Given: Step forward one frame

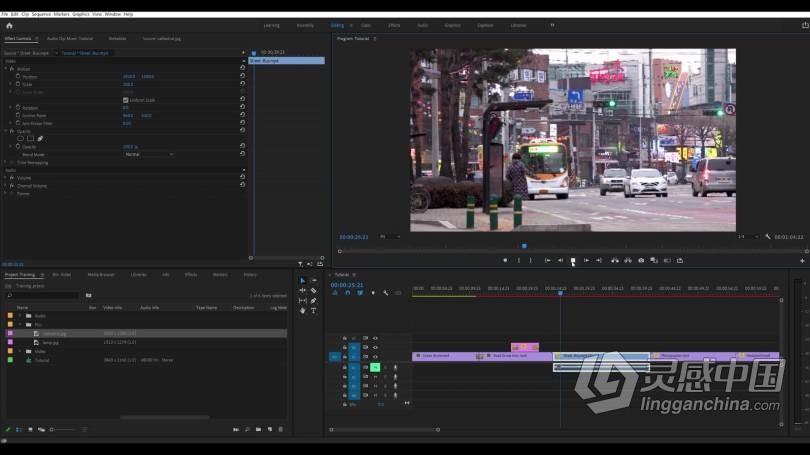Looking at the screenshot, I should [x=586, y=260].
